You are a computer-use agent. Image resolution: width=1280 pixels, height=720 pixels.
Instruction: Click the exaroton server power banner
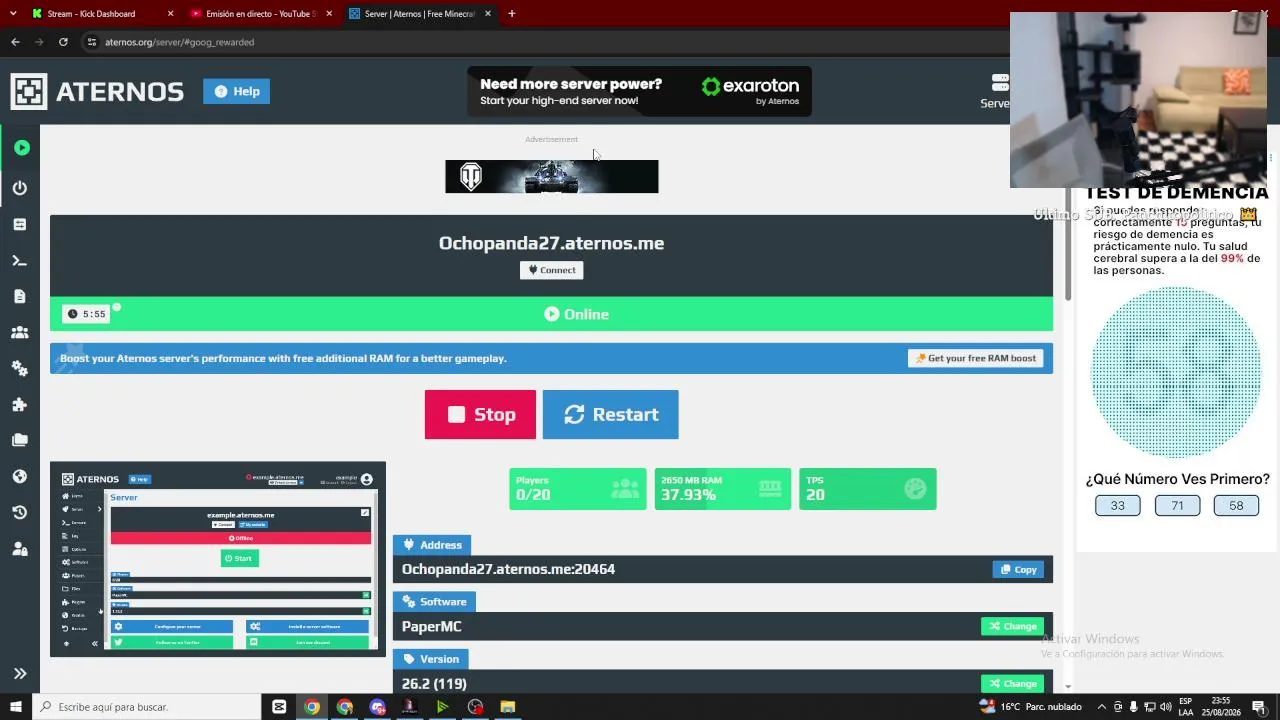coord(639,91)
